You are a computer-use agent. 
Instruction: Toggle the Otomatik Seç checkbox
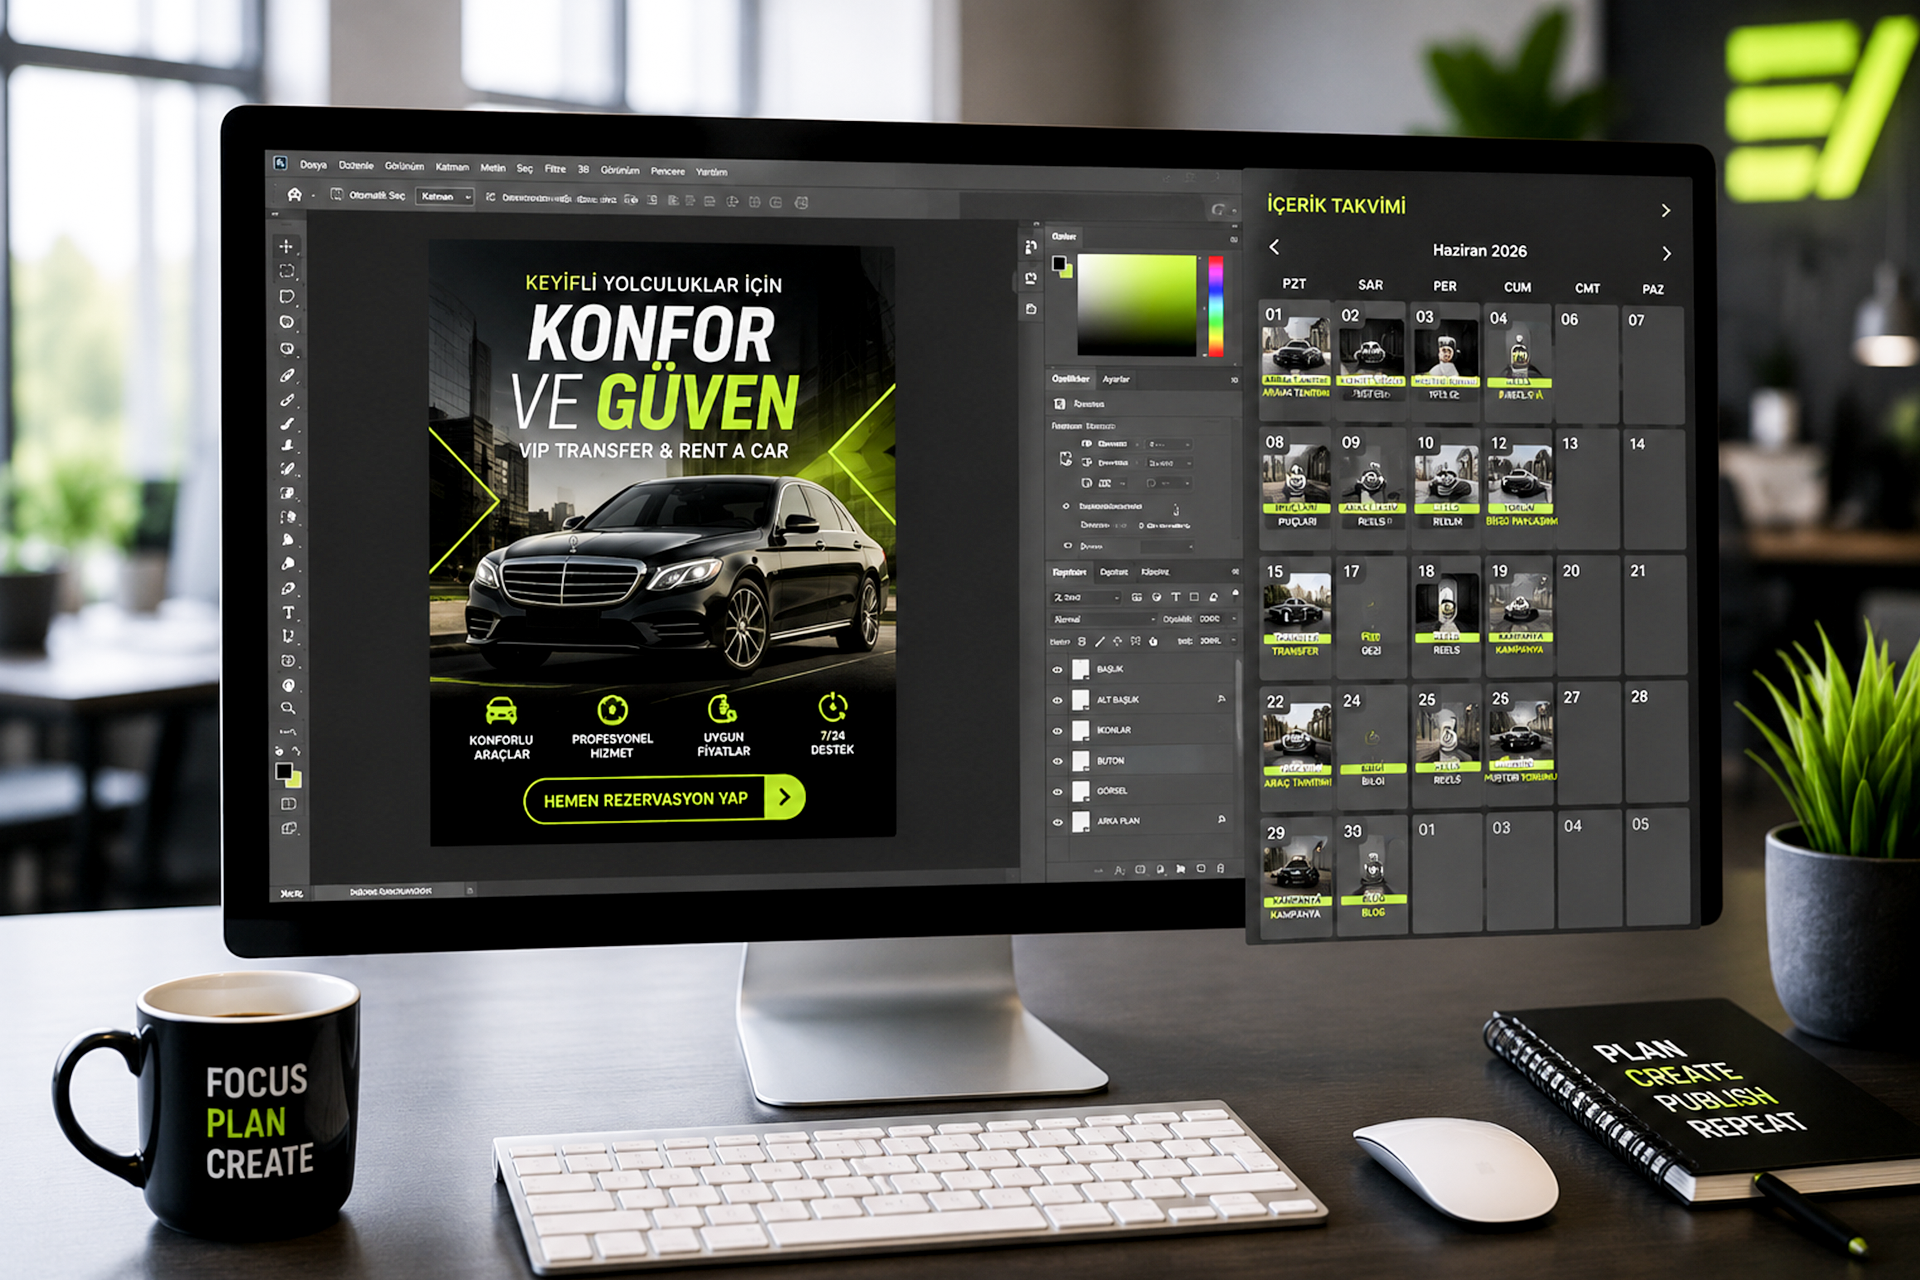coord(337,195)
